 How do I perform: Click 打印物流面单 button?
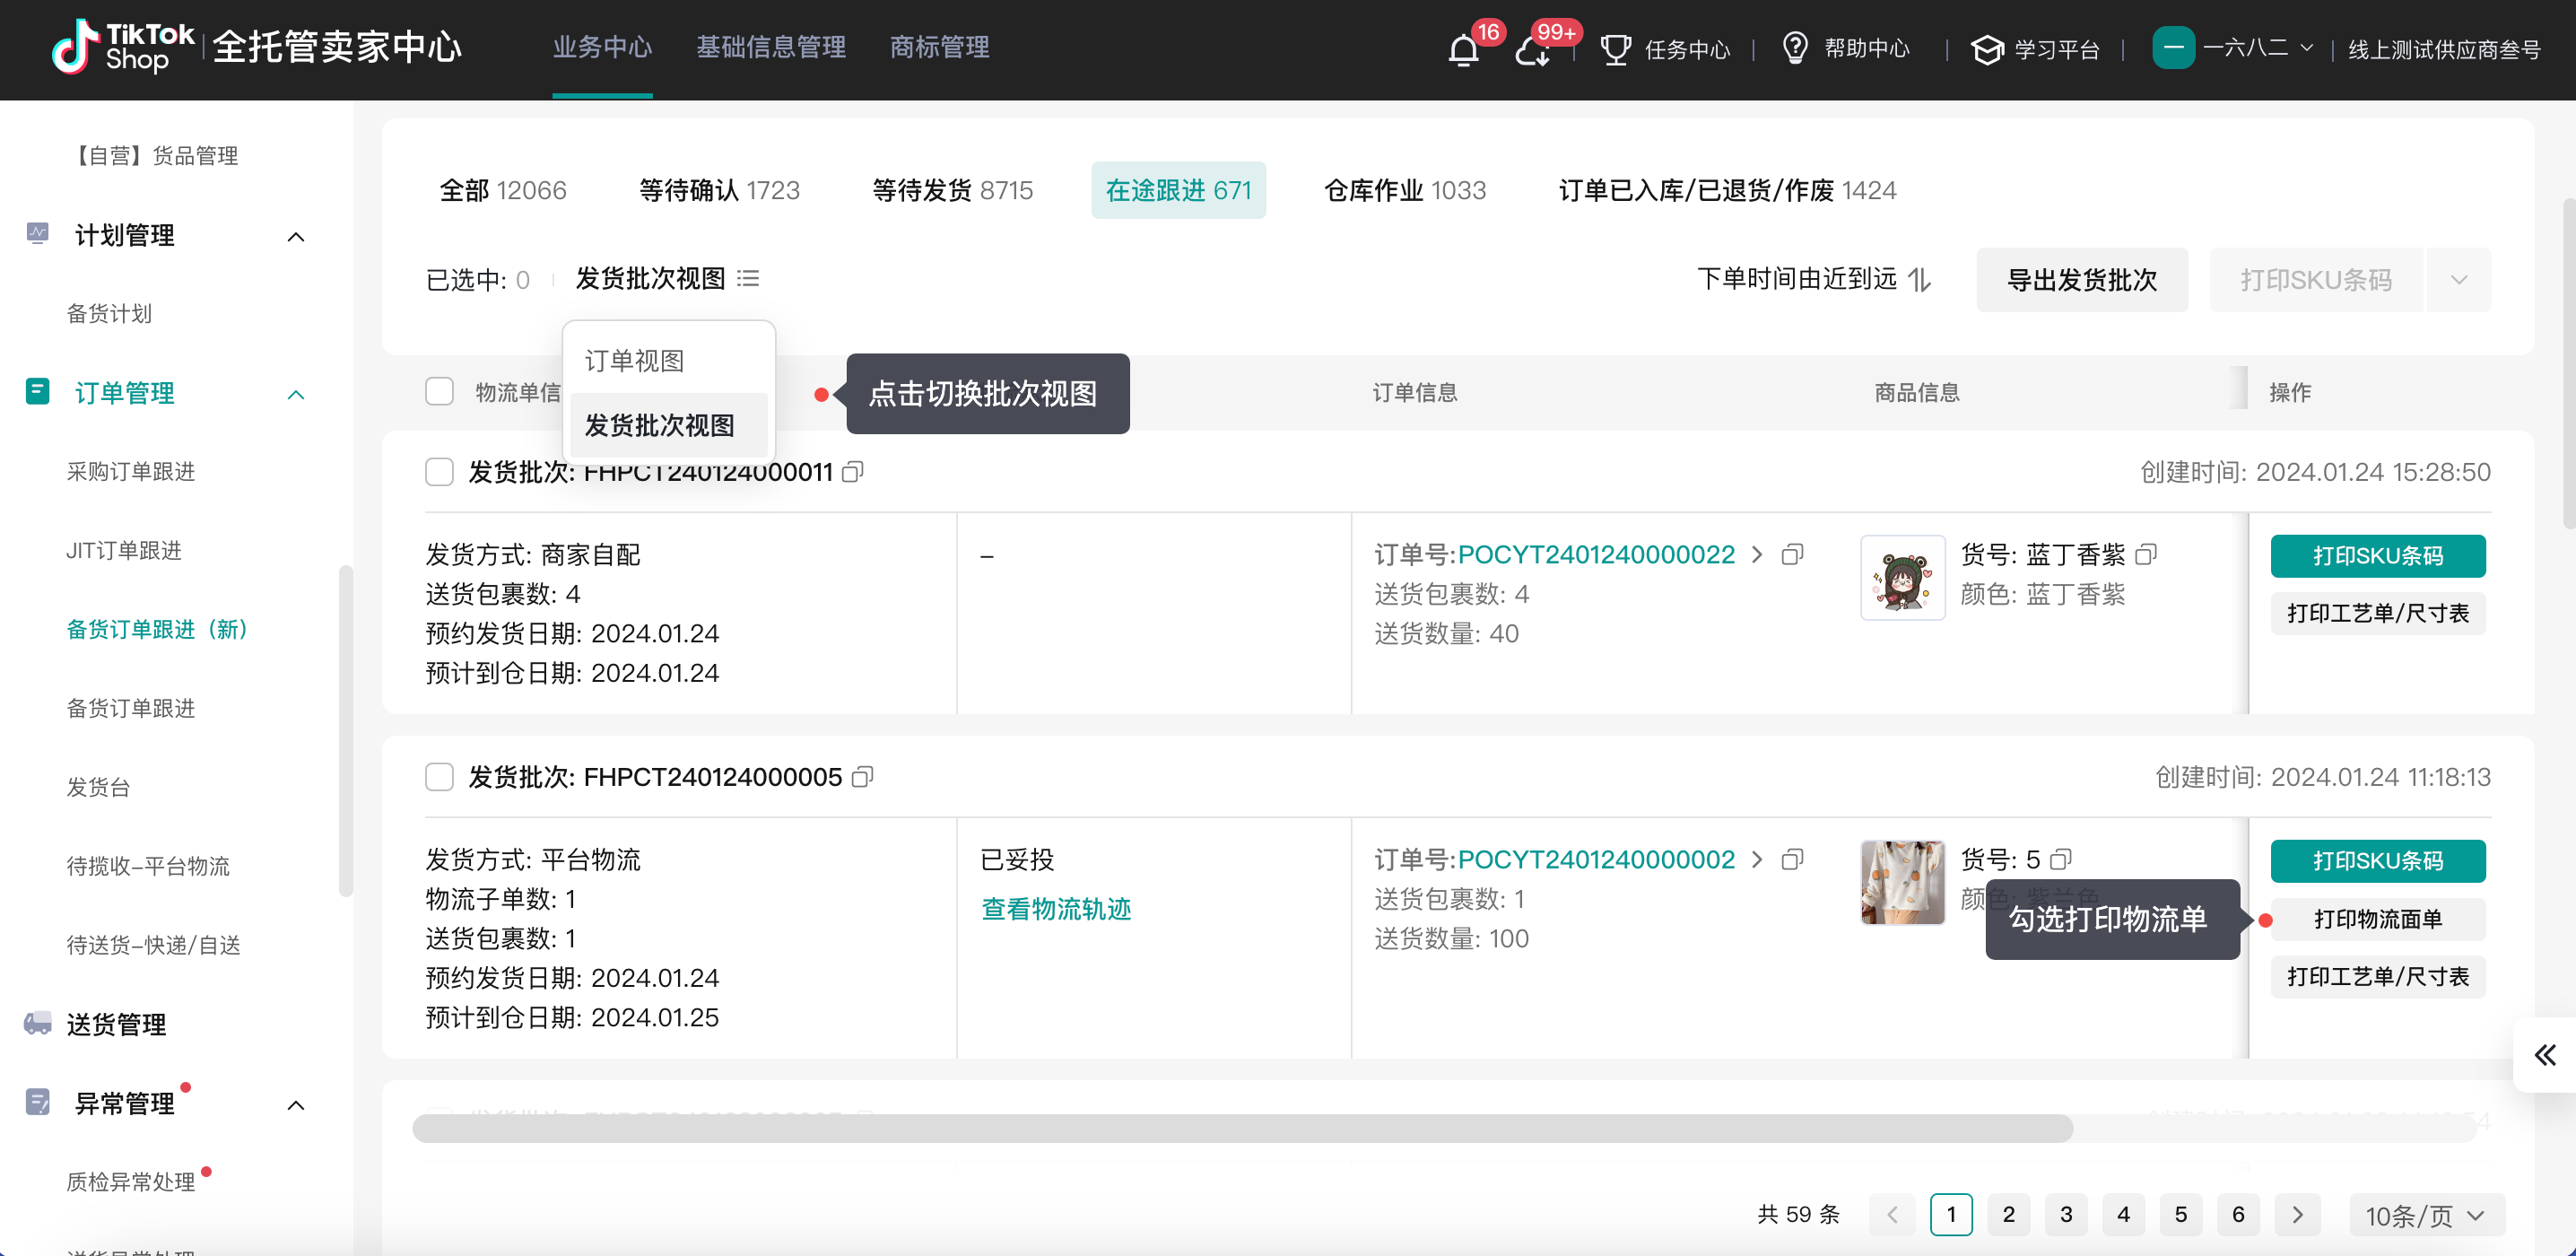[2377, 918]
